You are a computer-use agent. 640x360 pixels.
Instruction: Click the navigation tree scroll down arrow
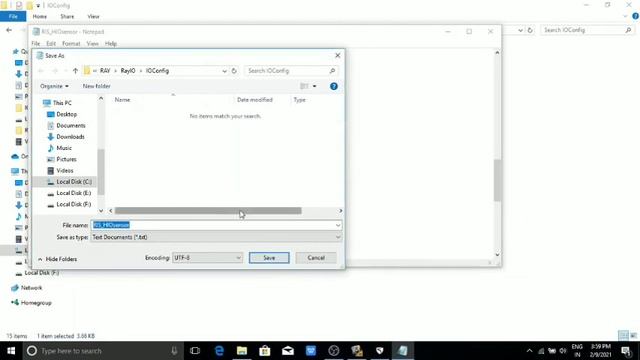101,211
